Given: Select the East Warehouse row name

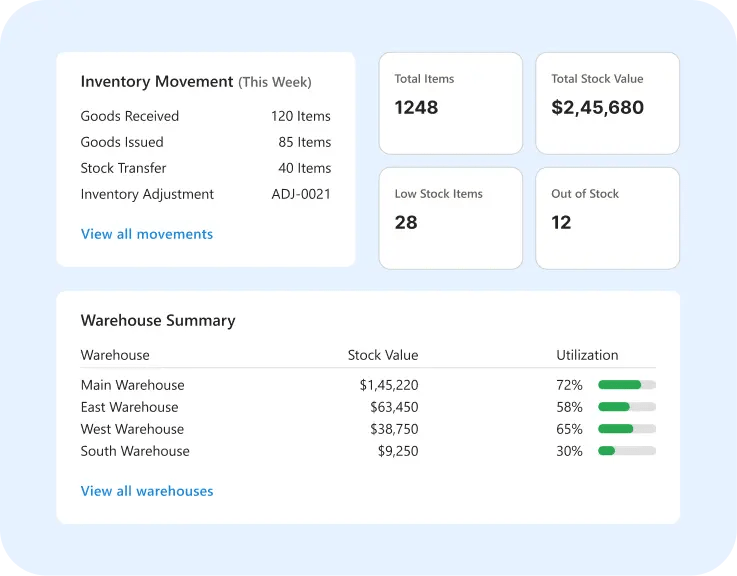Looking at the screenshot, I should tap(129, 407).
